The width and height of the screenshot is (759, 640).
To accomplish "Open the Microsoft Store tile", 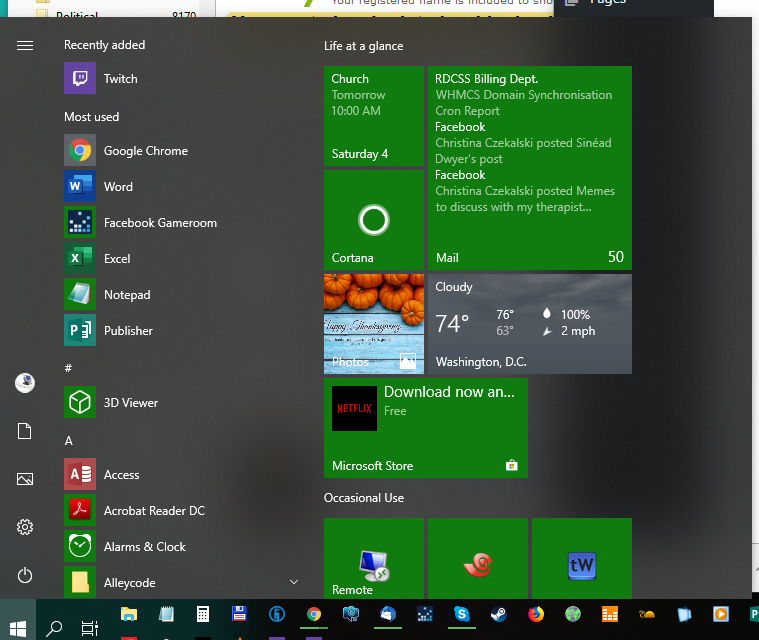I will point(426,428).
